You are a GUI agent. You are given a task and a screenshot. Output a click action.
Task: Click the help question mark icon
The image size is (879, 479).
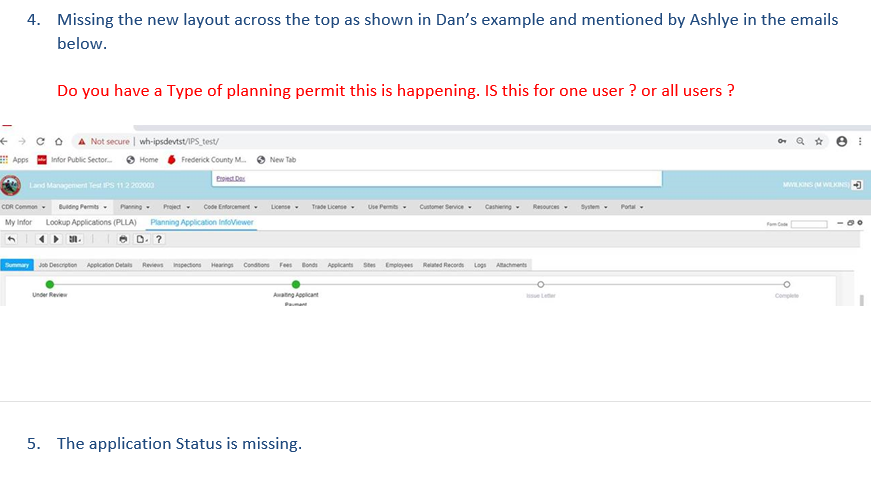pos(159,239)
